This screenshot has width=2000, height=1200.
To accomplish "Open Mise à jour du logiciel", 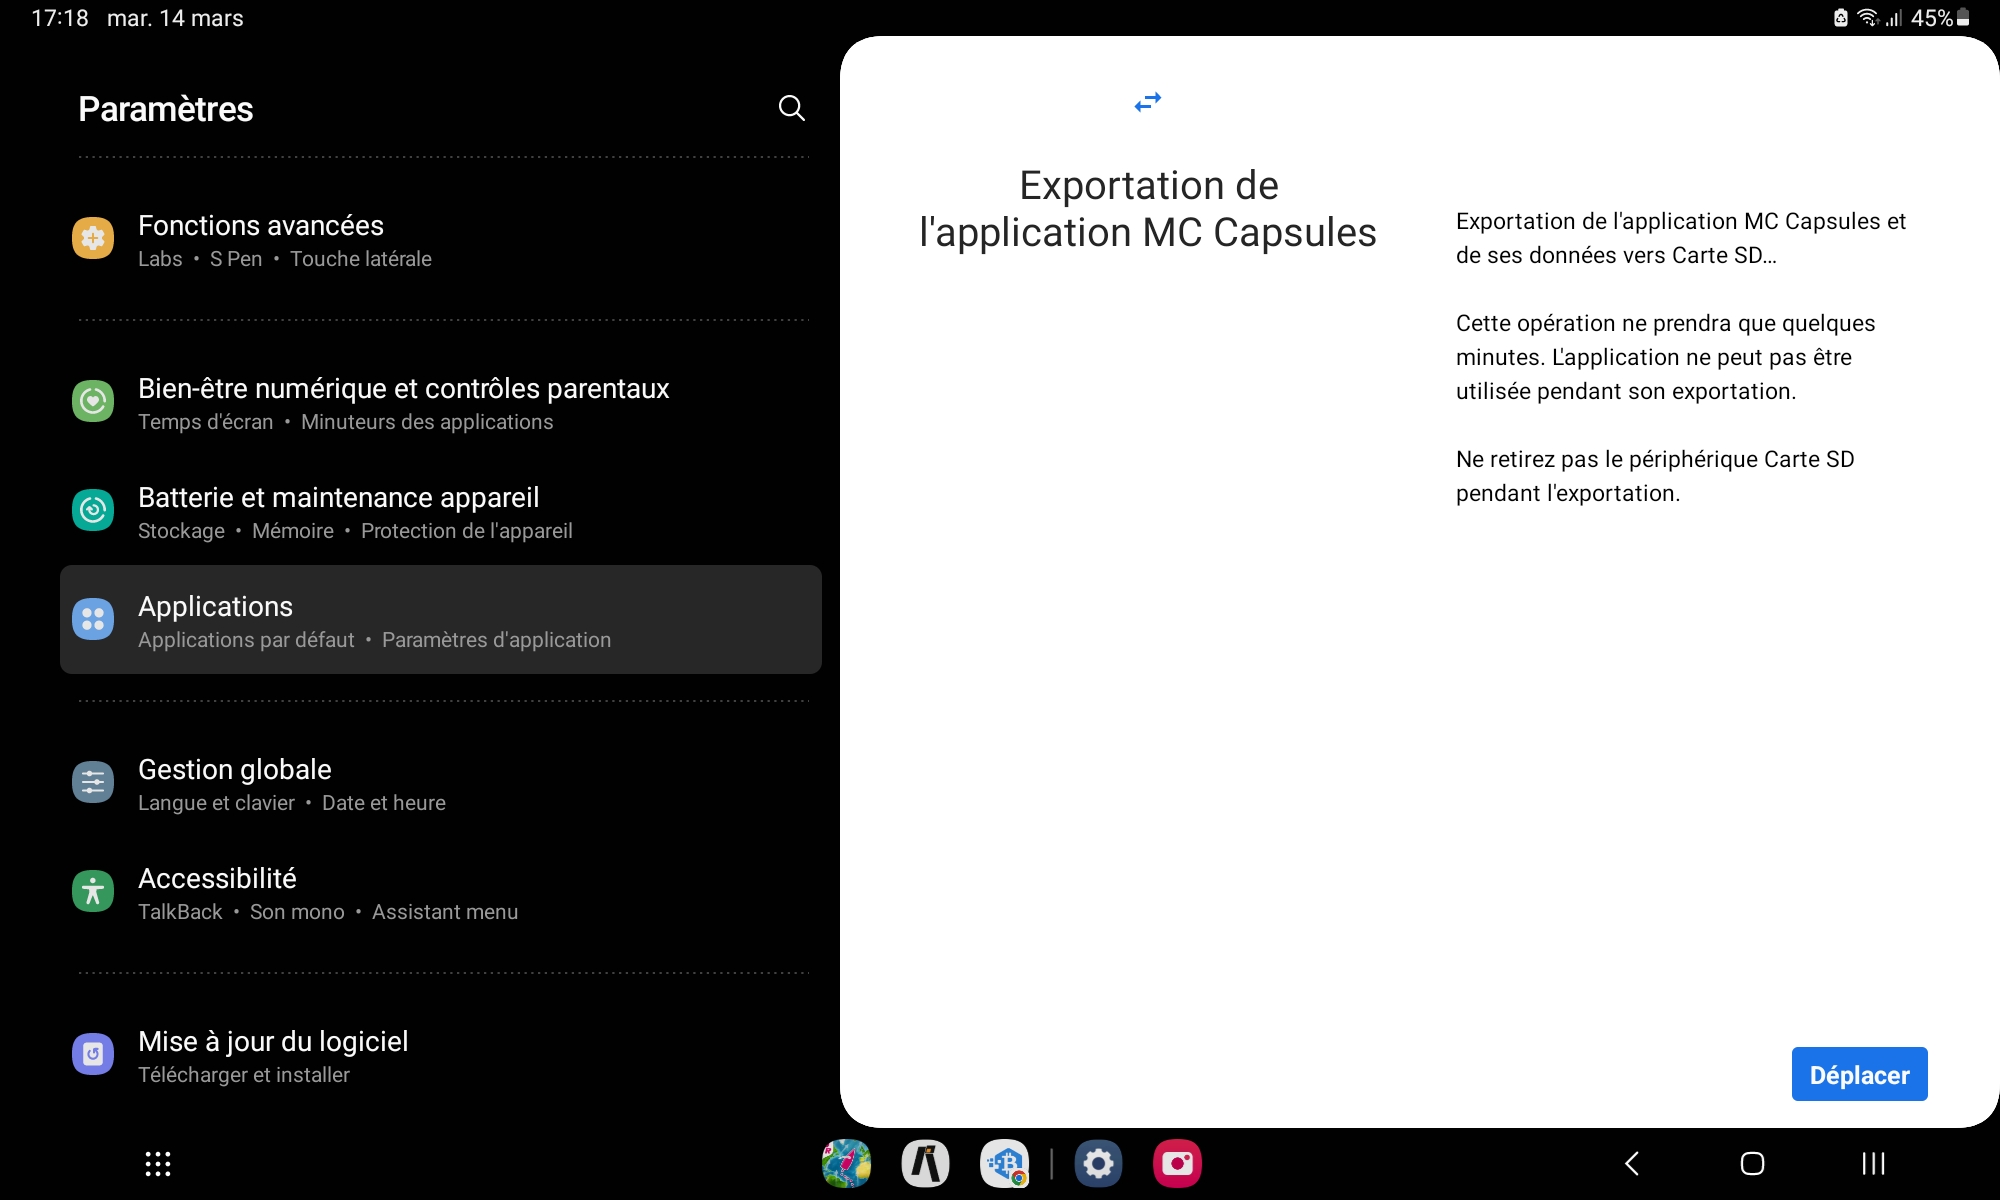I will tap(440, 1056).
